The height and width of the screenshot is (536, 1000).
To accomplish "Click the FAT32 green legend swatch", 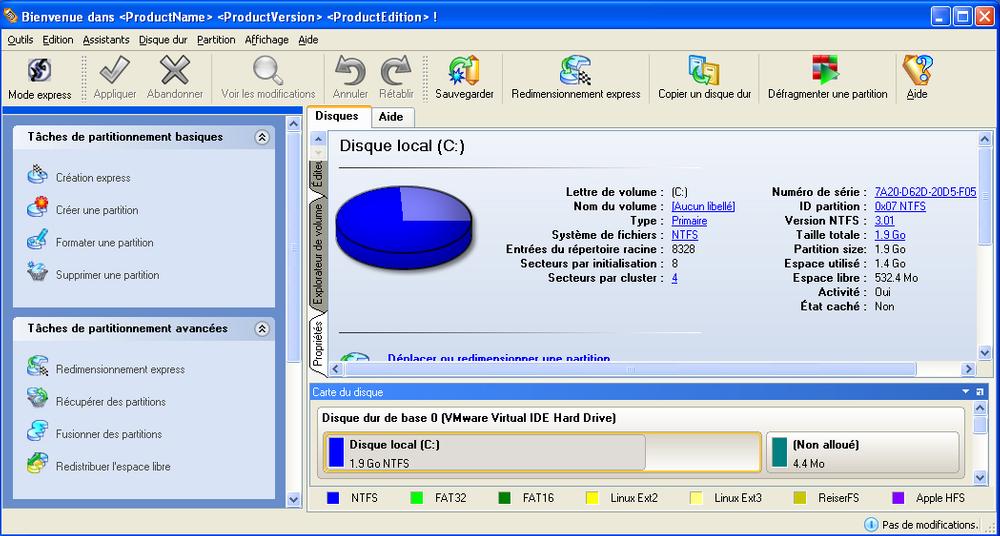I will pos(417,498).
